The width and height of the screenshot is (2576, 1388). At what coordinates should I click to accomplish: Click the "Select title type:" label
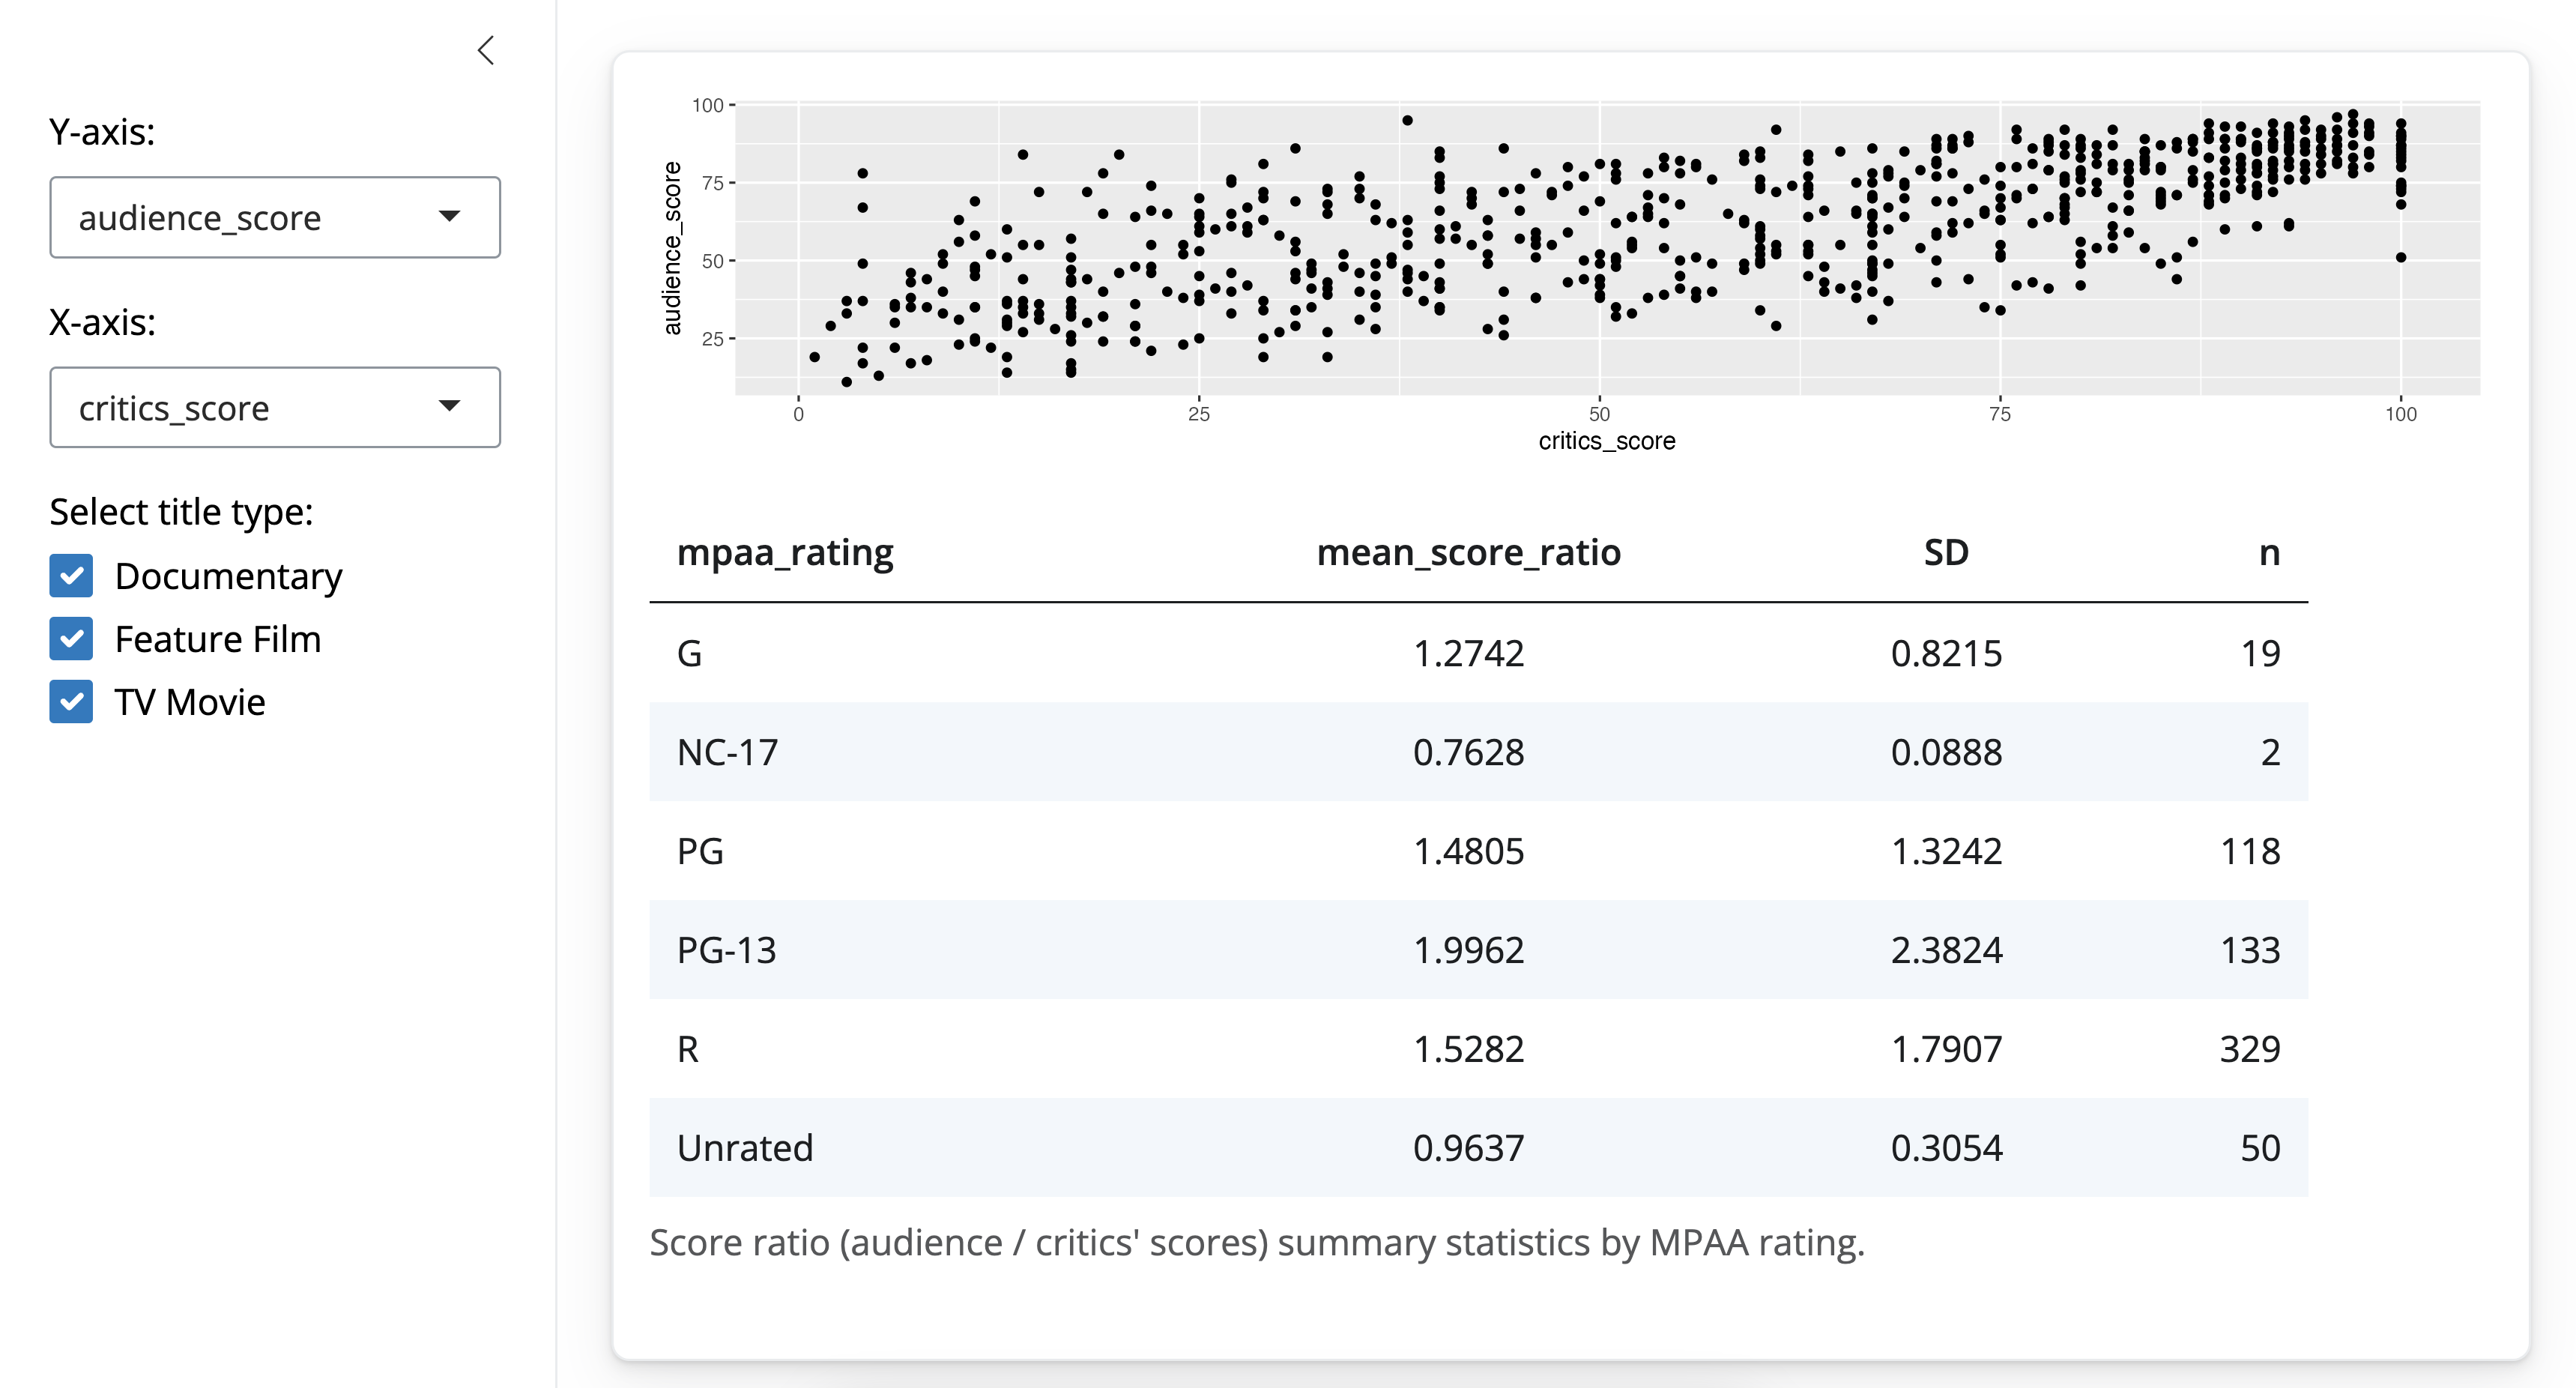coord(181,512)
